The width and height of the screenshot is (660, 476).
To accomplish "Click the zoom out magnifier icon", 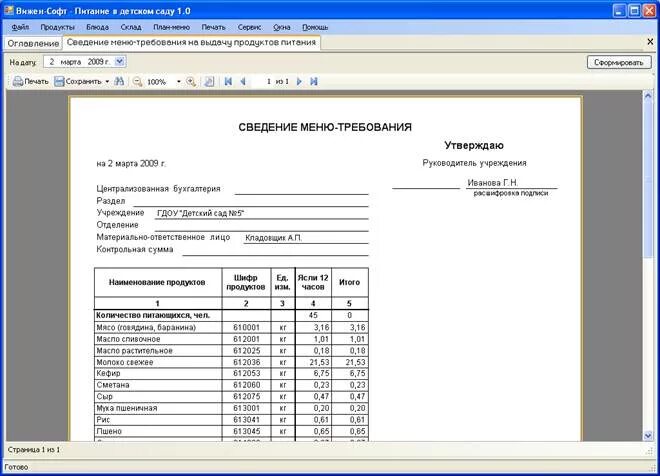I will click(x=137, y=81).
